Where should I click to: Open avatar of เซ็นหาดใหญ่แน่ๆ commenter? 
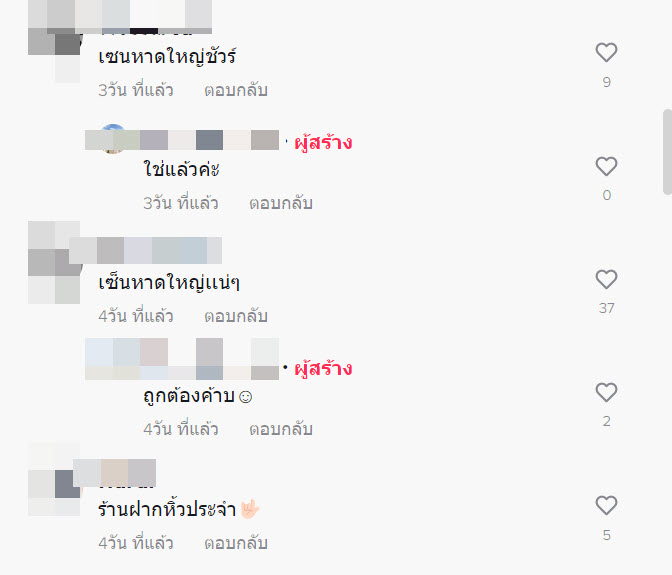[54, 262]
